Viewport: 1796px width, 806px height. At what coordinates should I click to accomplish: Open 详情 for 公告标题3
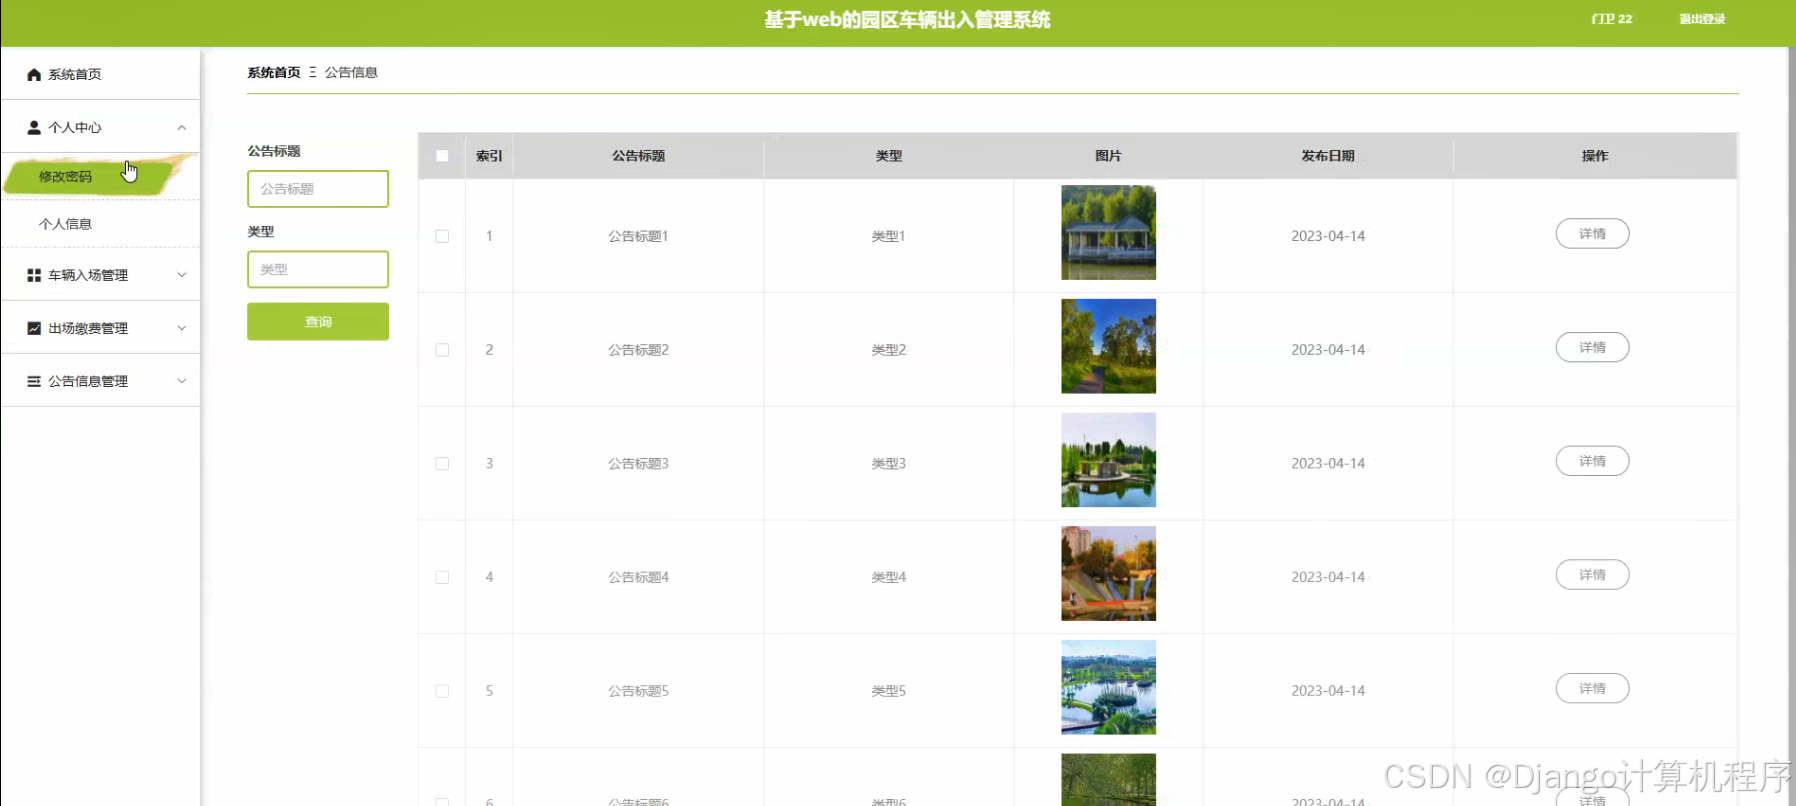click(x=1592, y=461)
